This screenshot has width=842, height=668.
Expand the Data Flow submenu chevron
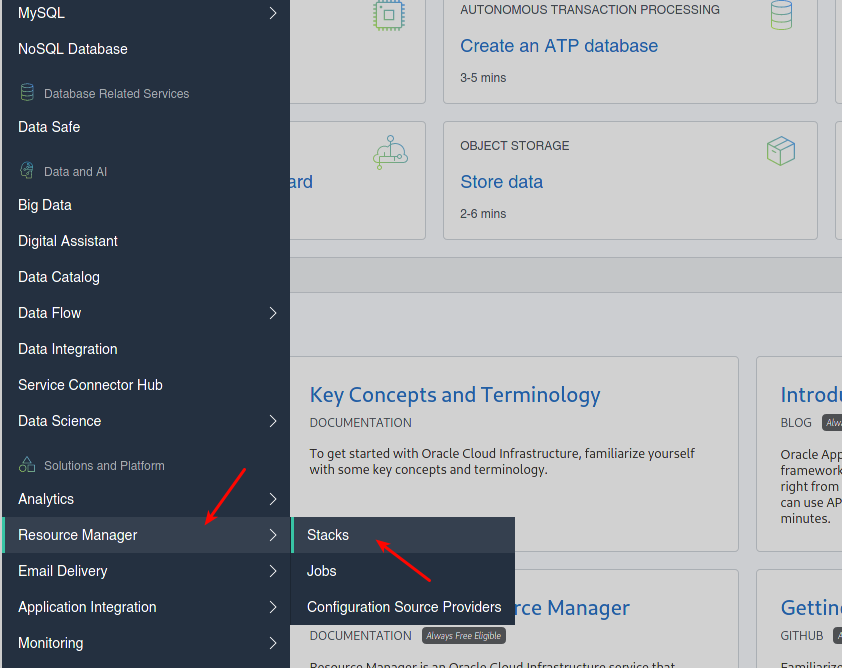coord(273,313)
